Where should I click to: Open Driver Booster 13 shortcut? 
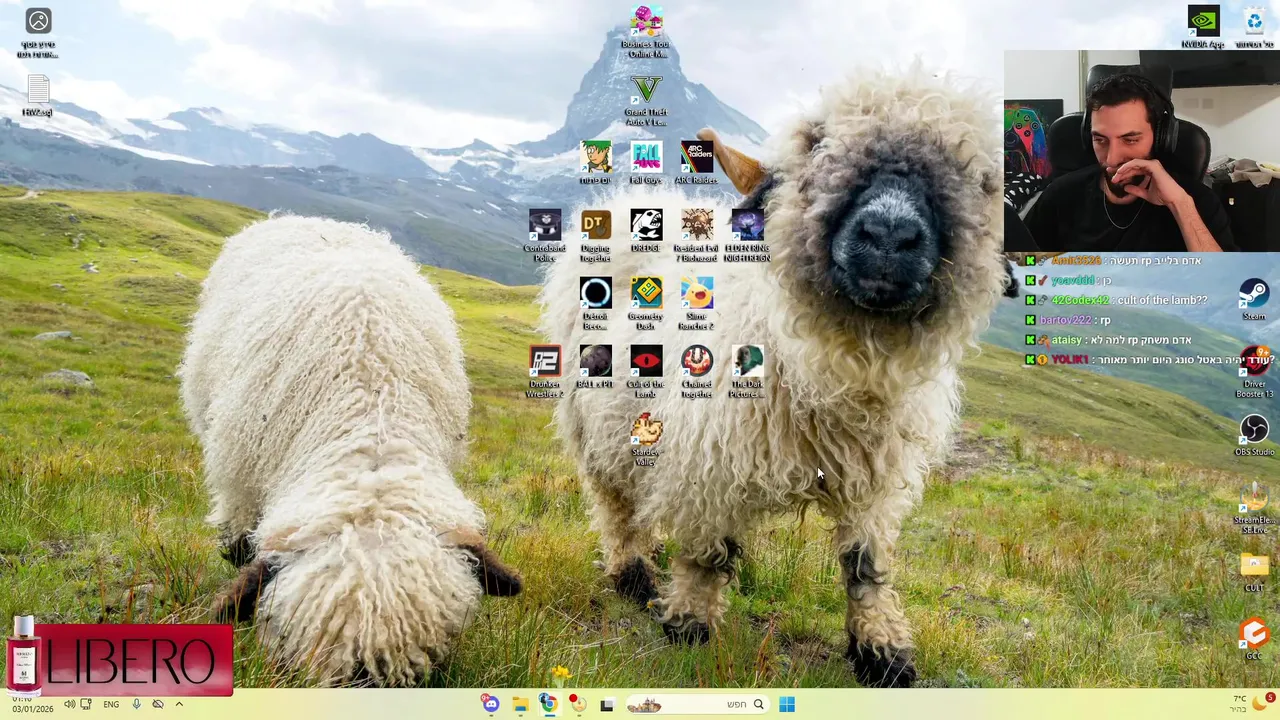click(1254, 372)
